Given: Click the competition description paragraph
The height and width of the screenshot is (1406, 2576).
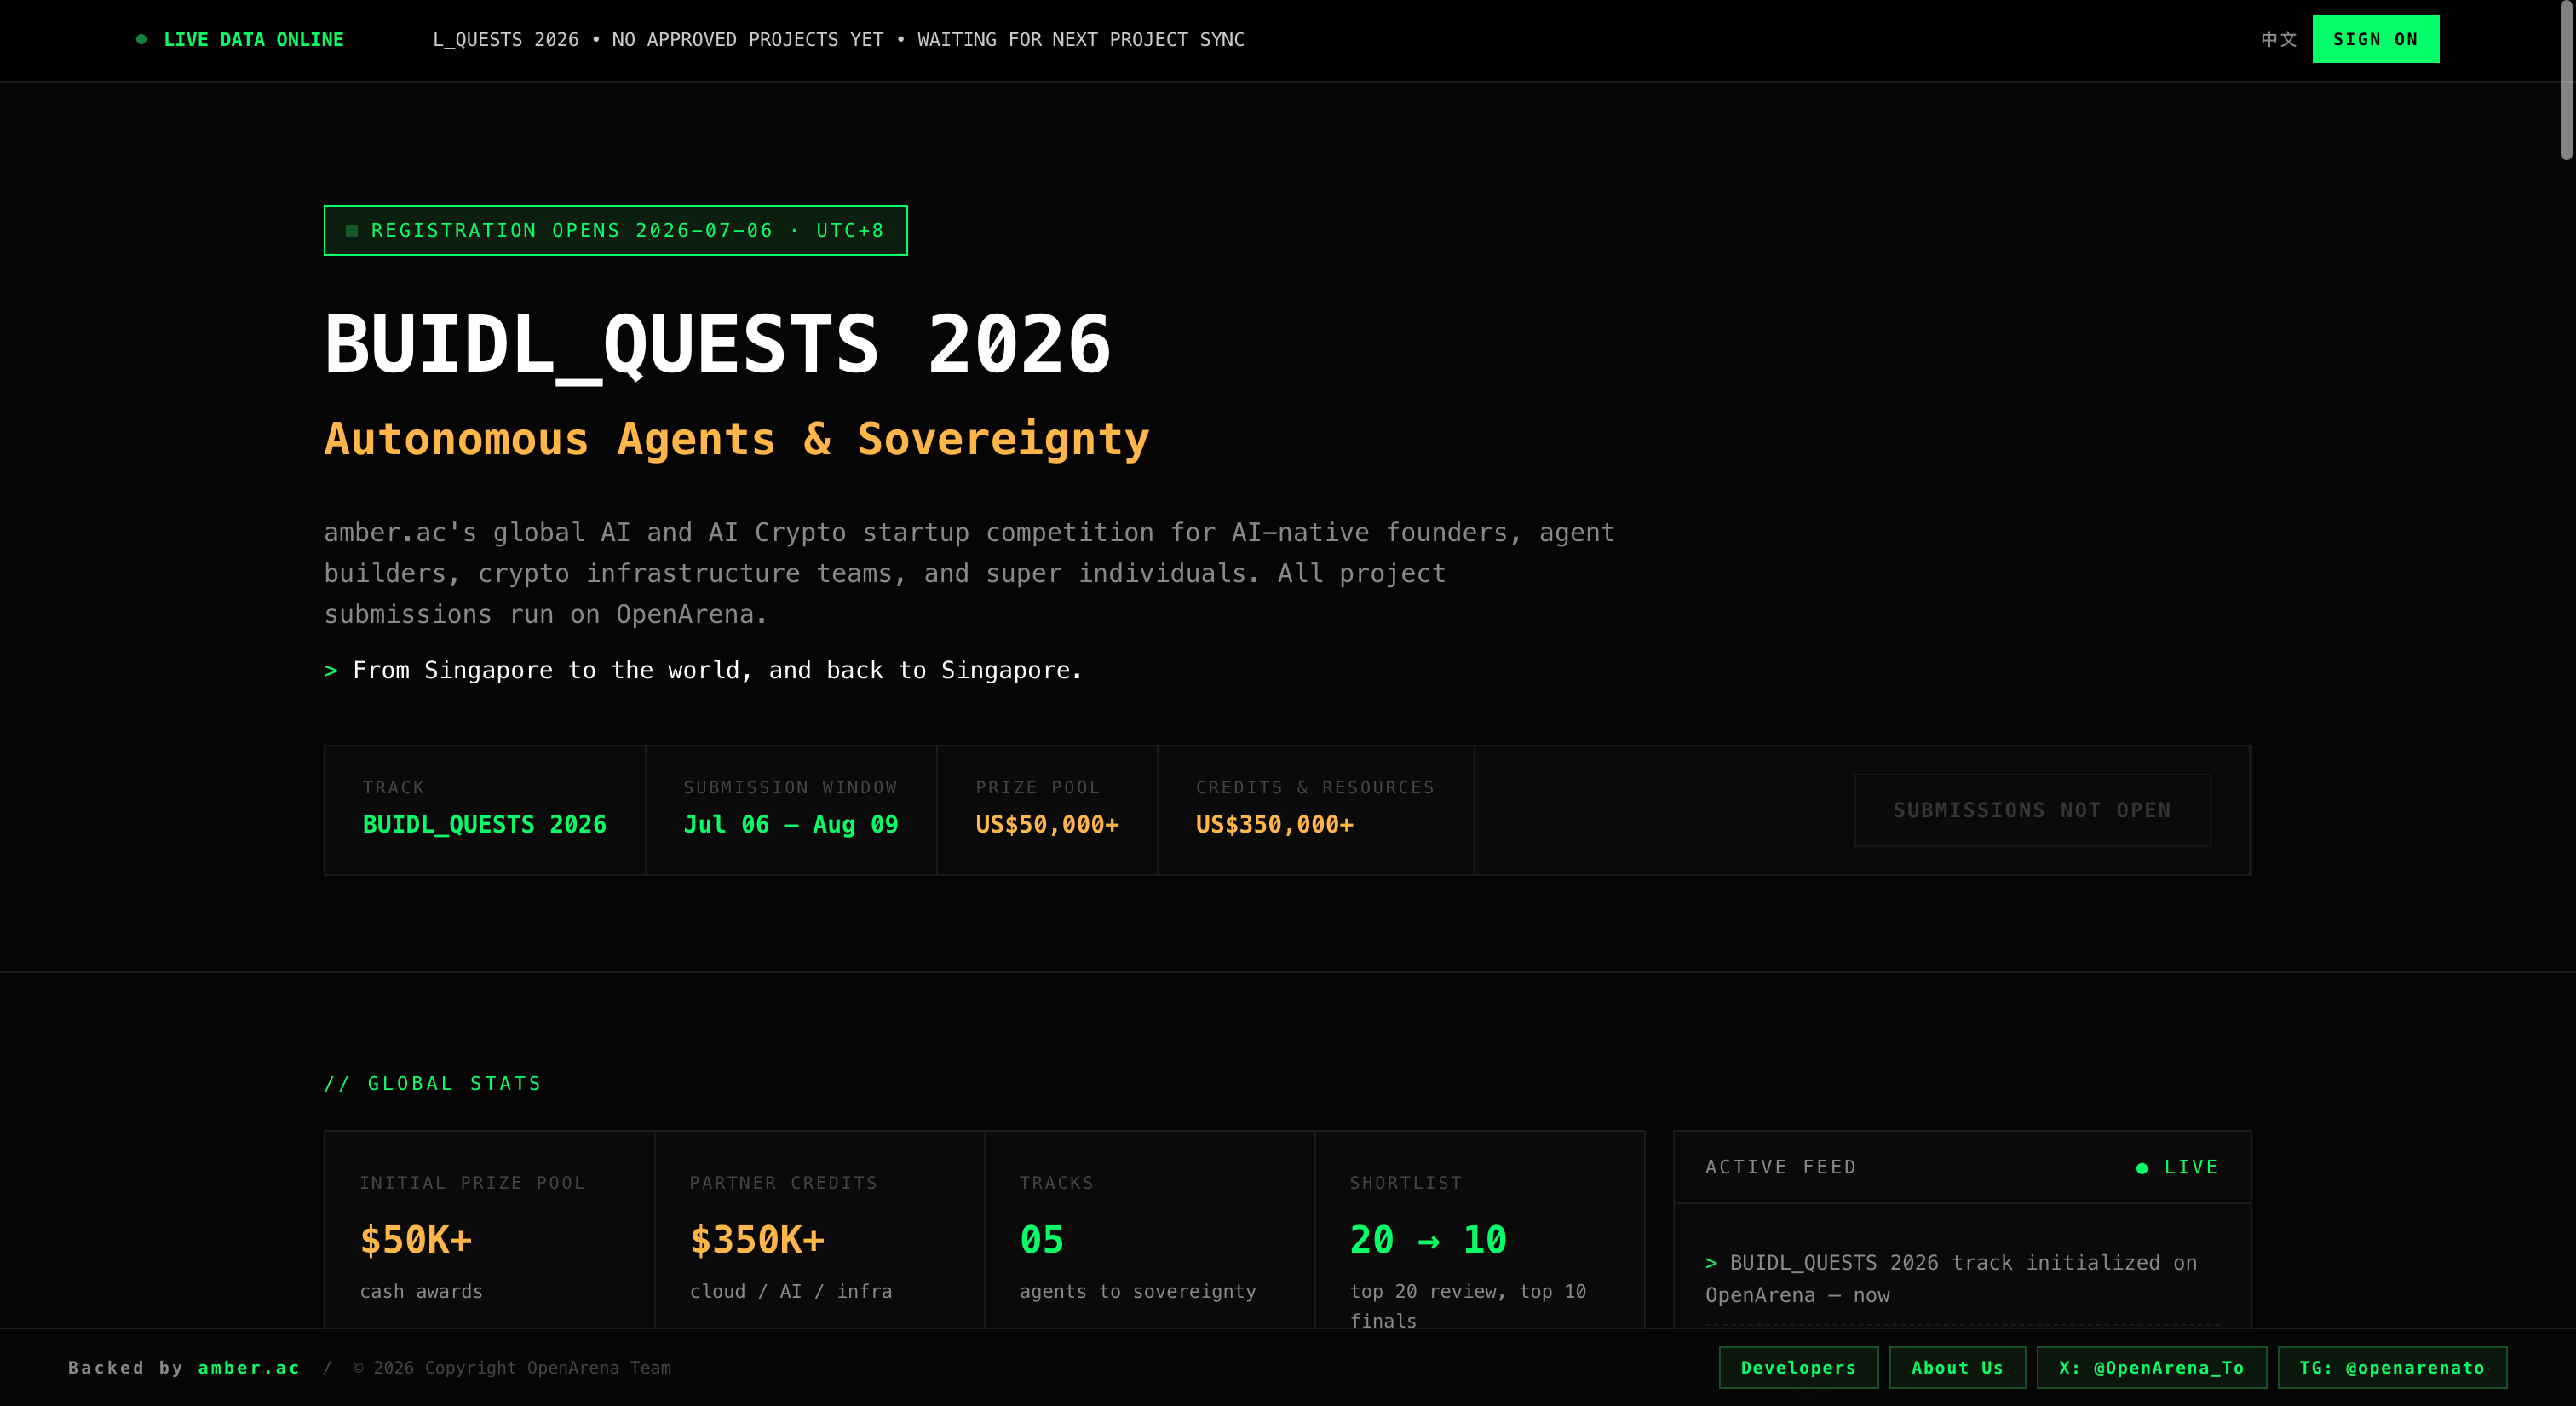Looking at the screenshot, I should [x=969, y=573].
